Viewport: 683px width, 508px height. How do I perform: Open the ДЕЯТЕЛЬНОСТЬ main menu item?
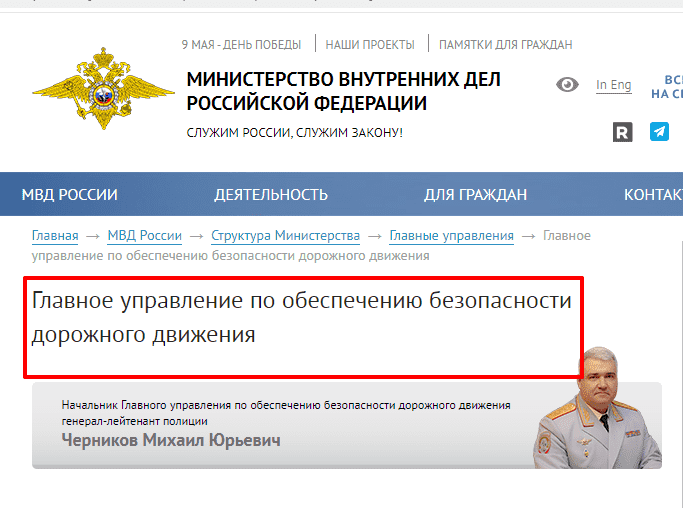271,194
